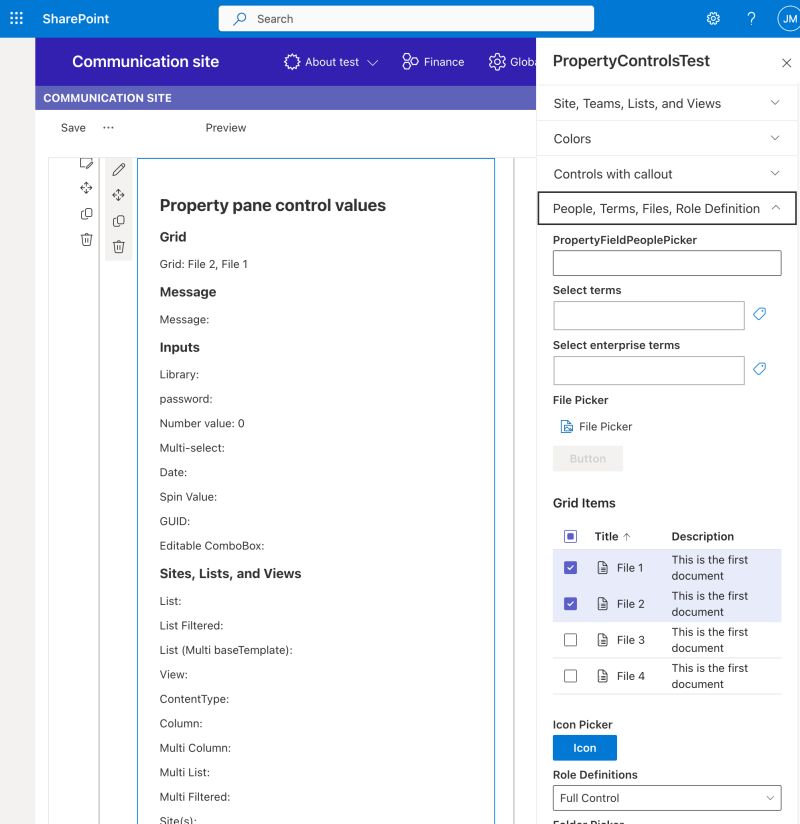Viewport: 800px width, 824px height.
Task: Click the File 3 document icon
Action: point(603,640)
